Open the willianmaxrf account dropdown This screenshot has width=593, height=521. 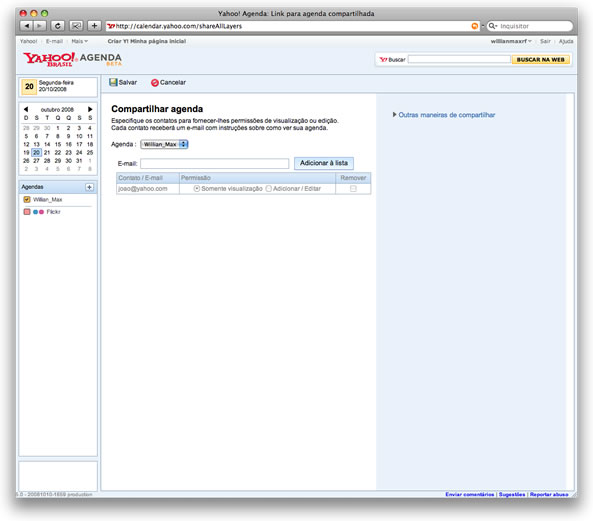[511, 41]
